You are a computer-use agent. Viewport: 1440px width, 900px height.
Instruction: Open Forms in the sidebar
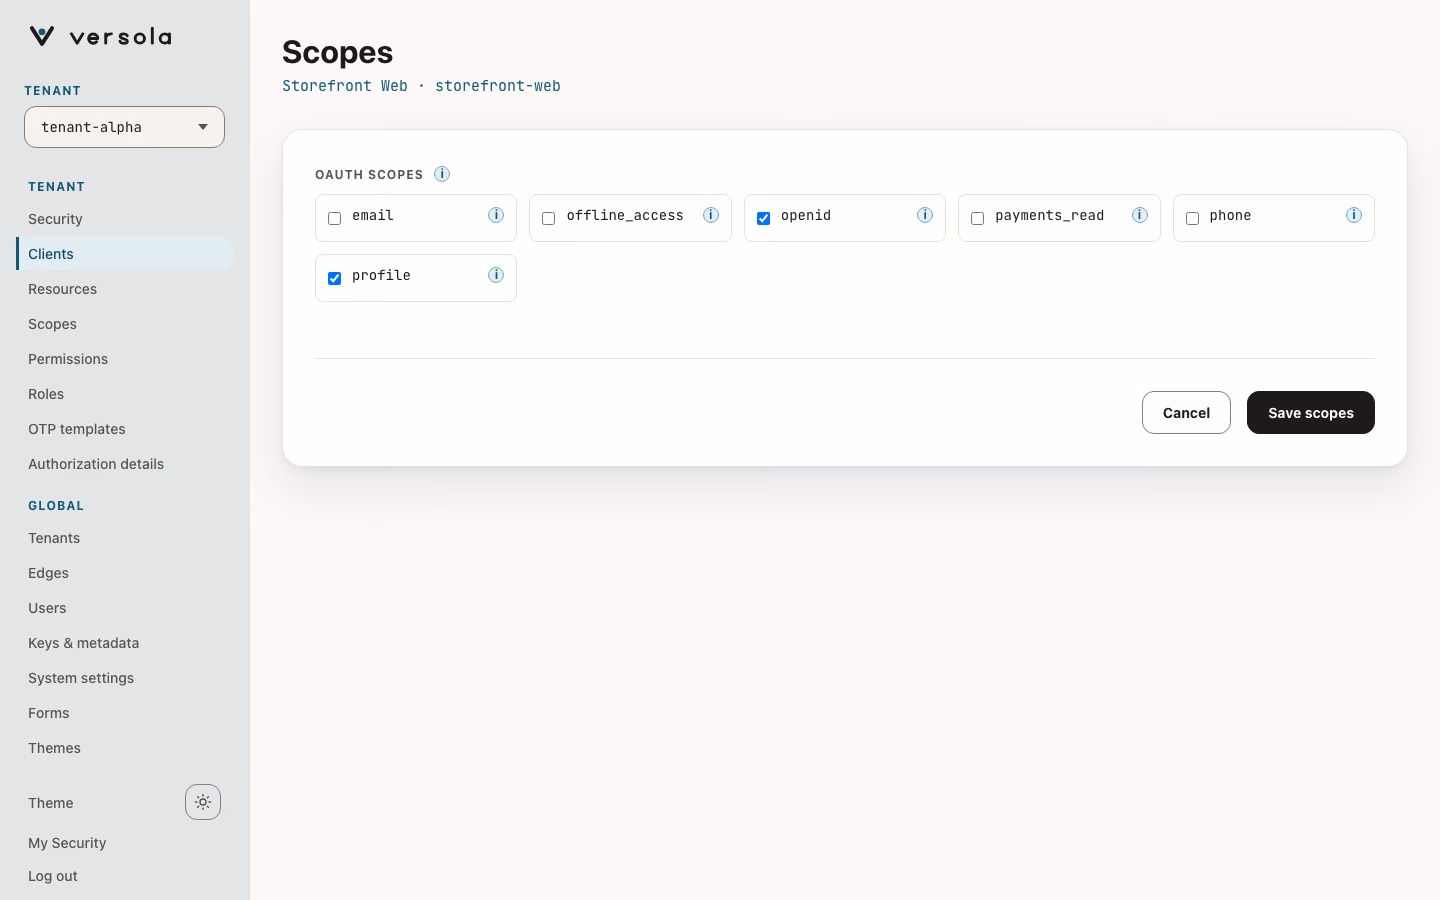(124, 713)
